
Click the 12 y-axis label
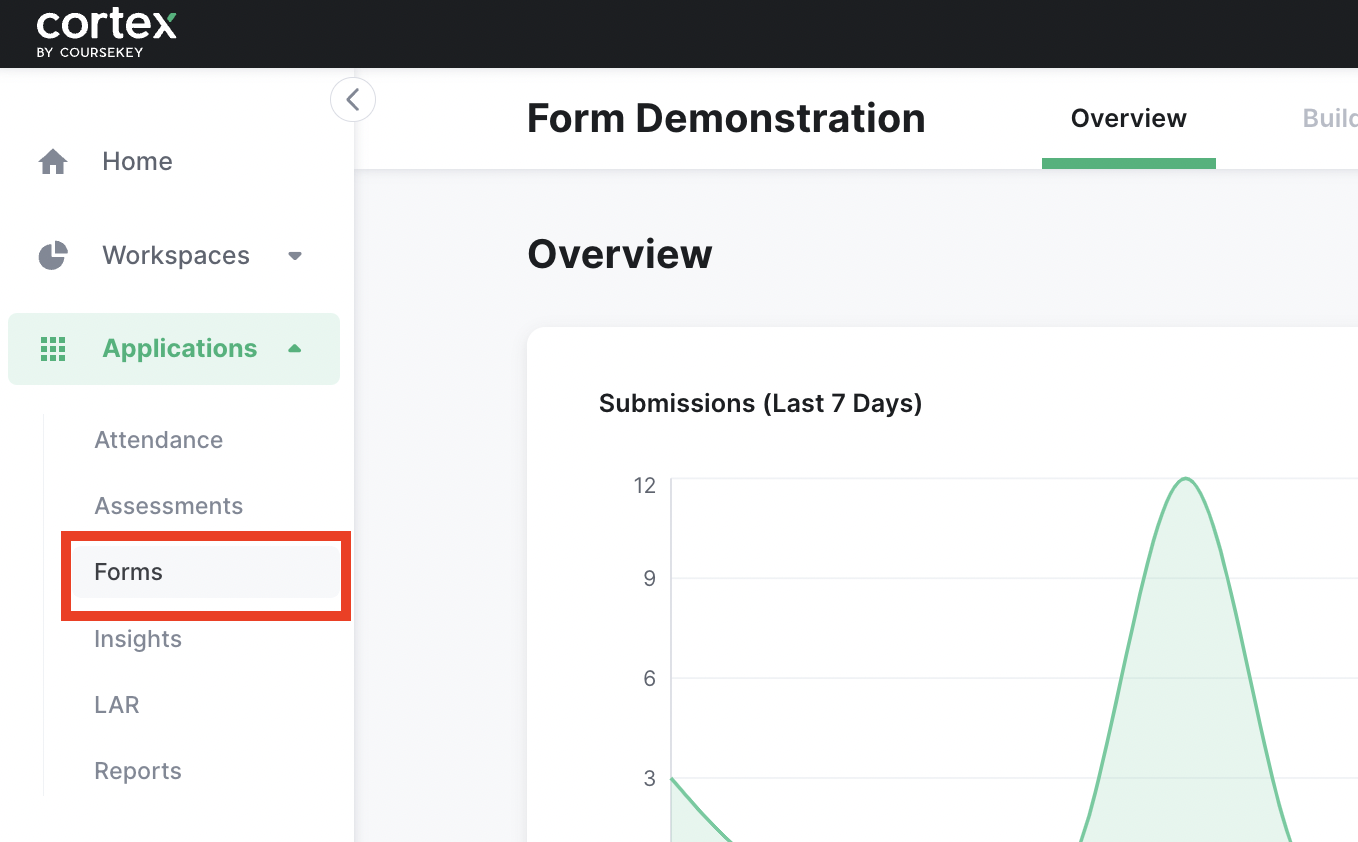click(645, 485)
